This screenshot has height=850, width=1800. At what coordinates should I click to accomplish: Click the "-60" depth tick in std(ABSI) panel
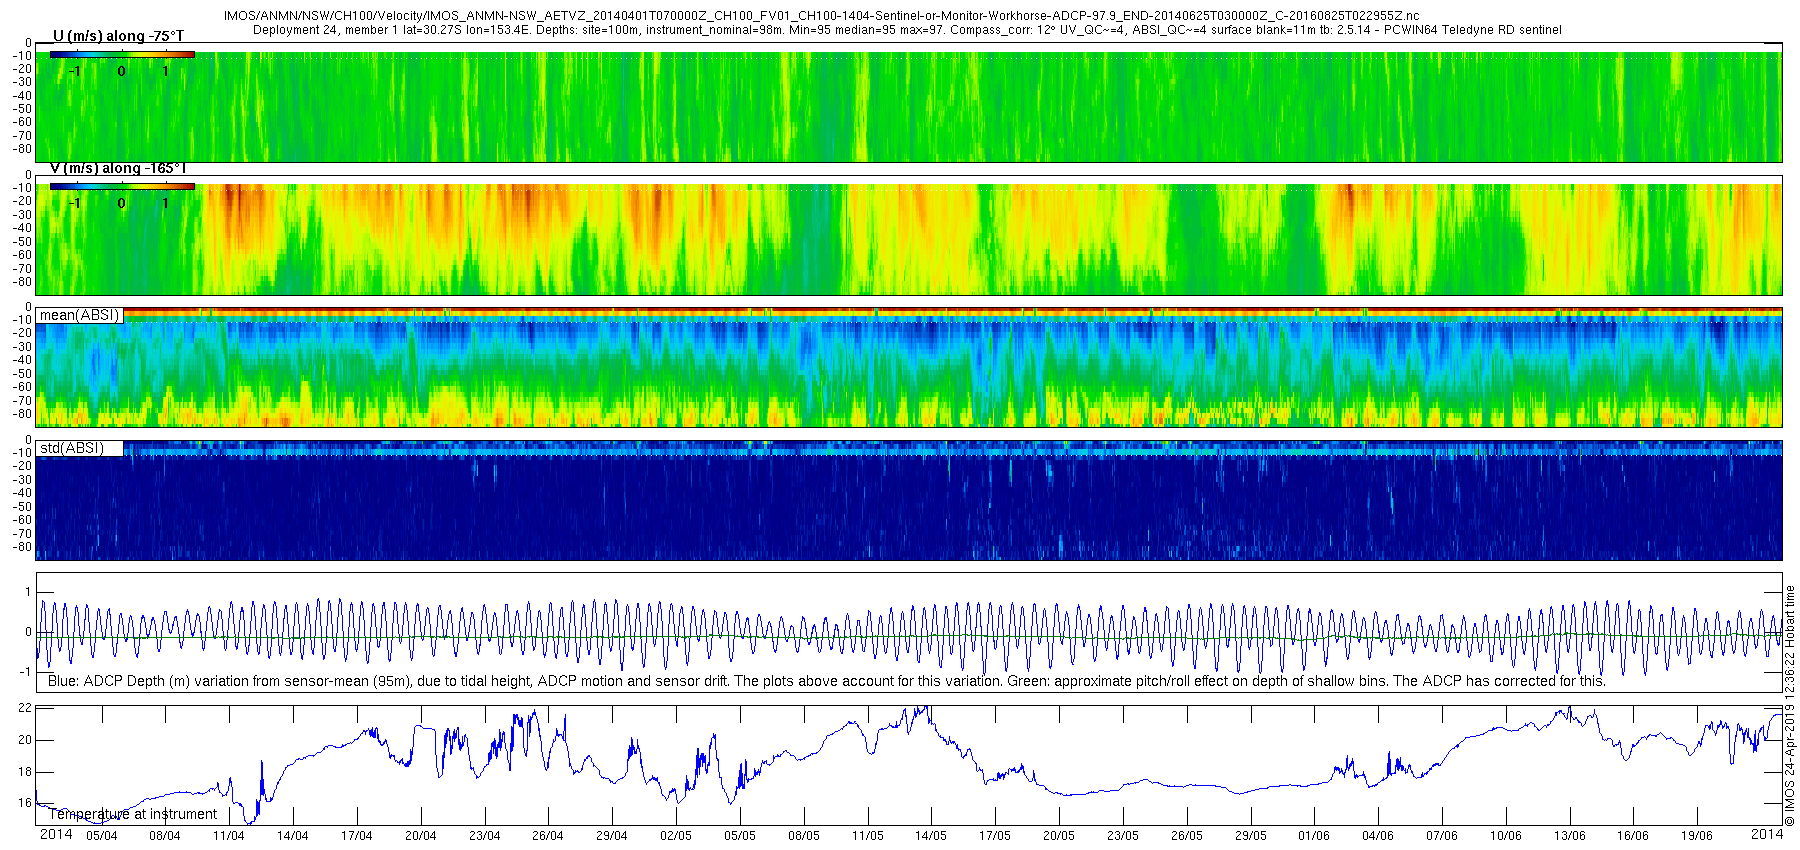tap(22, 520)
